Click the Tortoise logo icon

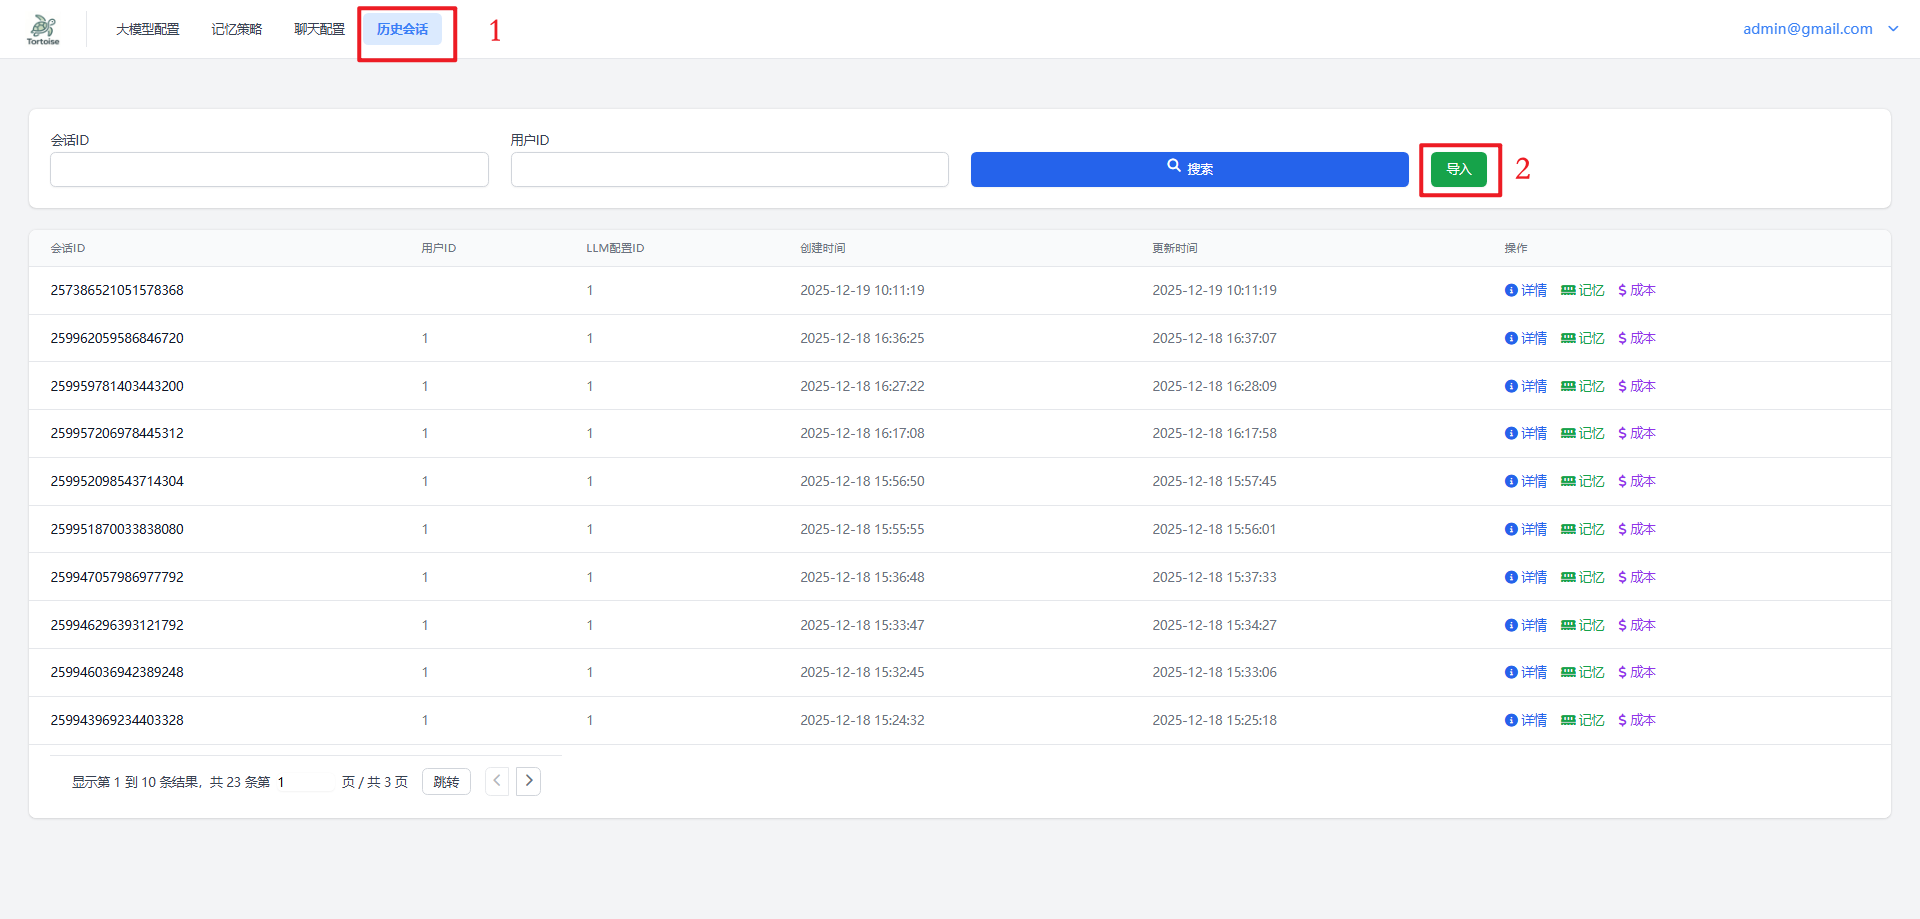pos(43,29)
